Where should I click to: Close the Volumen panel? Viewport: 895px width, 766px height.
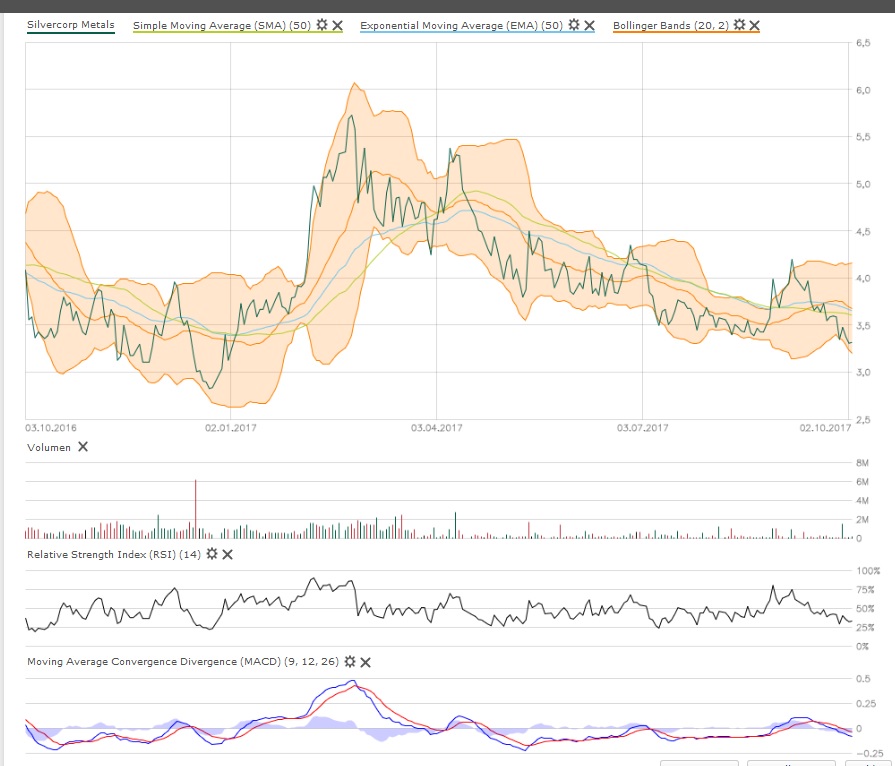(x=83, y=447)
